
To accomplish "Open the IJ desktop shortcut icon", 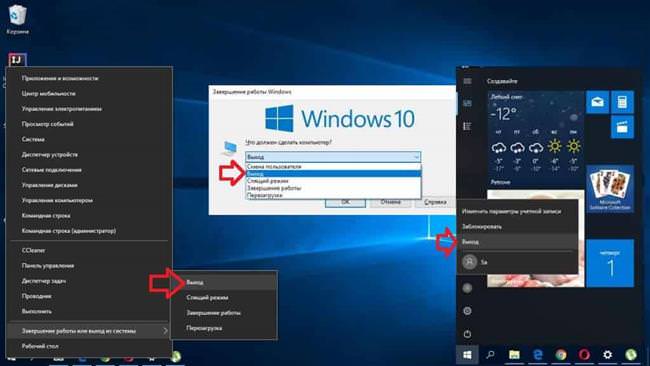I will click(17, 61).
